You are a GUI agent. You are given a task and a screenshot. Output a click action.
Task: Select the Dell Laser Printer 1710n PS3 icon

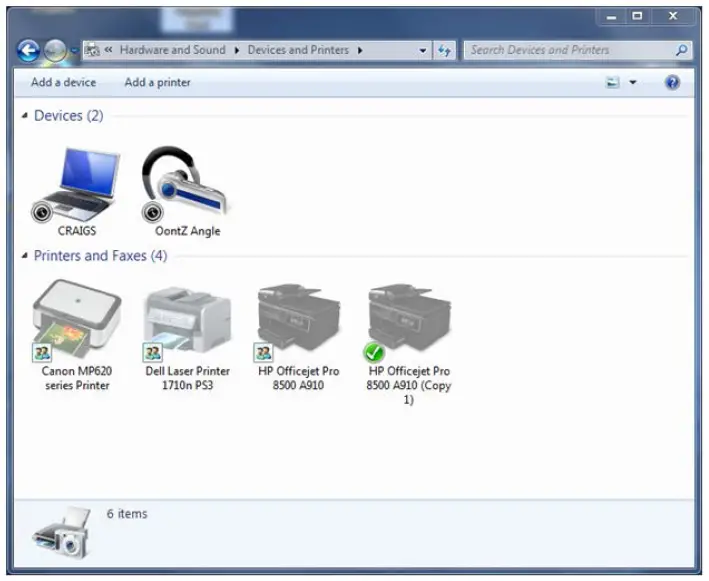tap(187, 324)
